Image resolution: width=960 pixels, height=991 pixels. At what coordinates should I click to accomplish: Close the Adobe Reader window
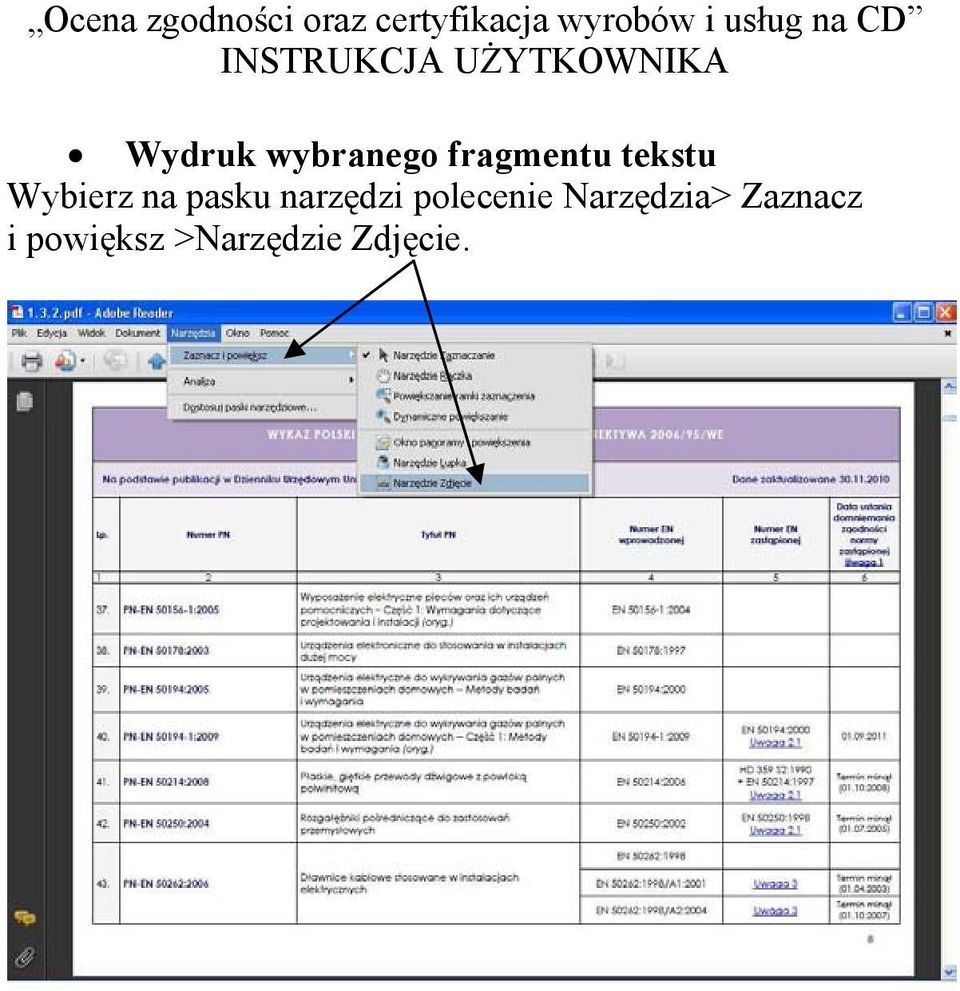click(945, 312)
